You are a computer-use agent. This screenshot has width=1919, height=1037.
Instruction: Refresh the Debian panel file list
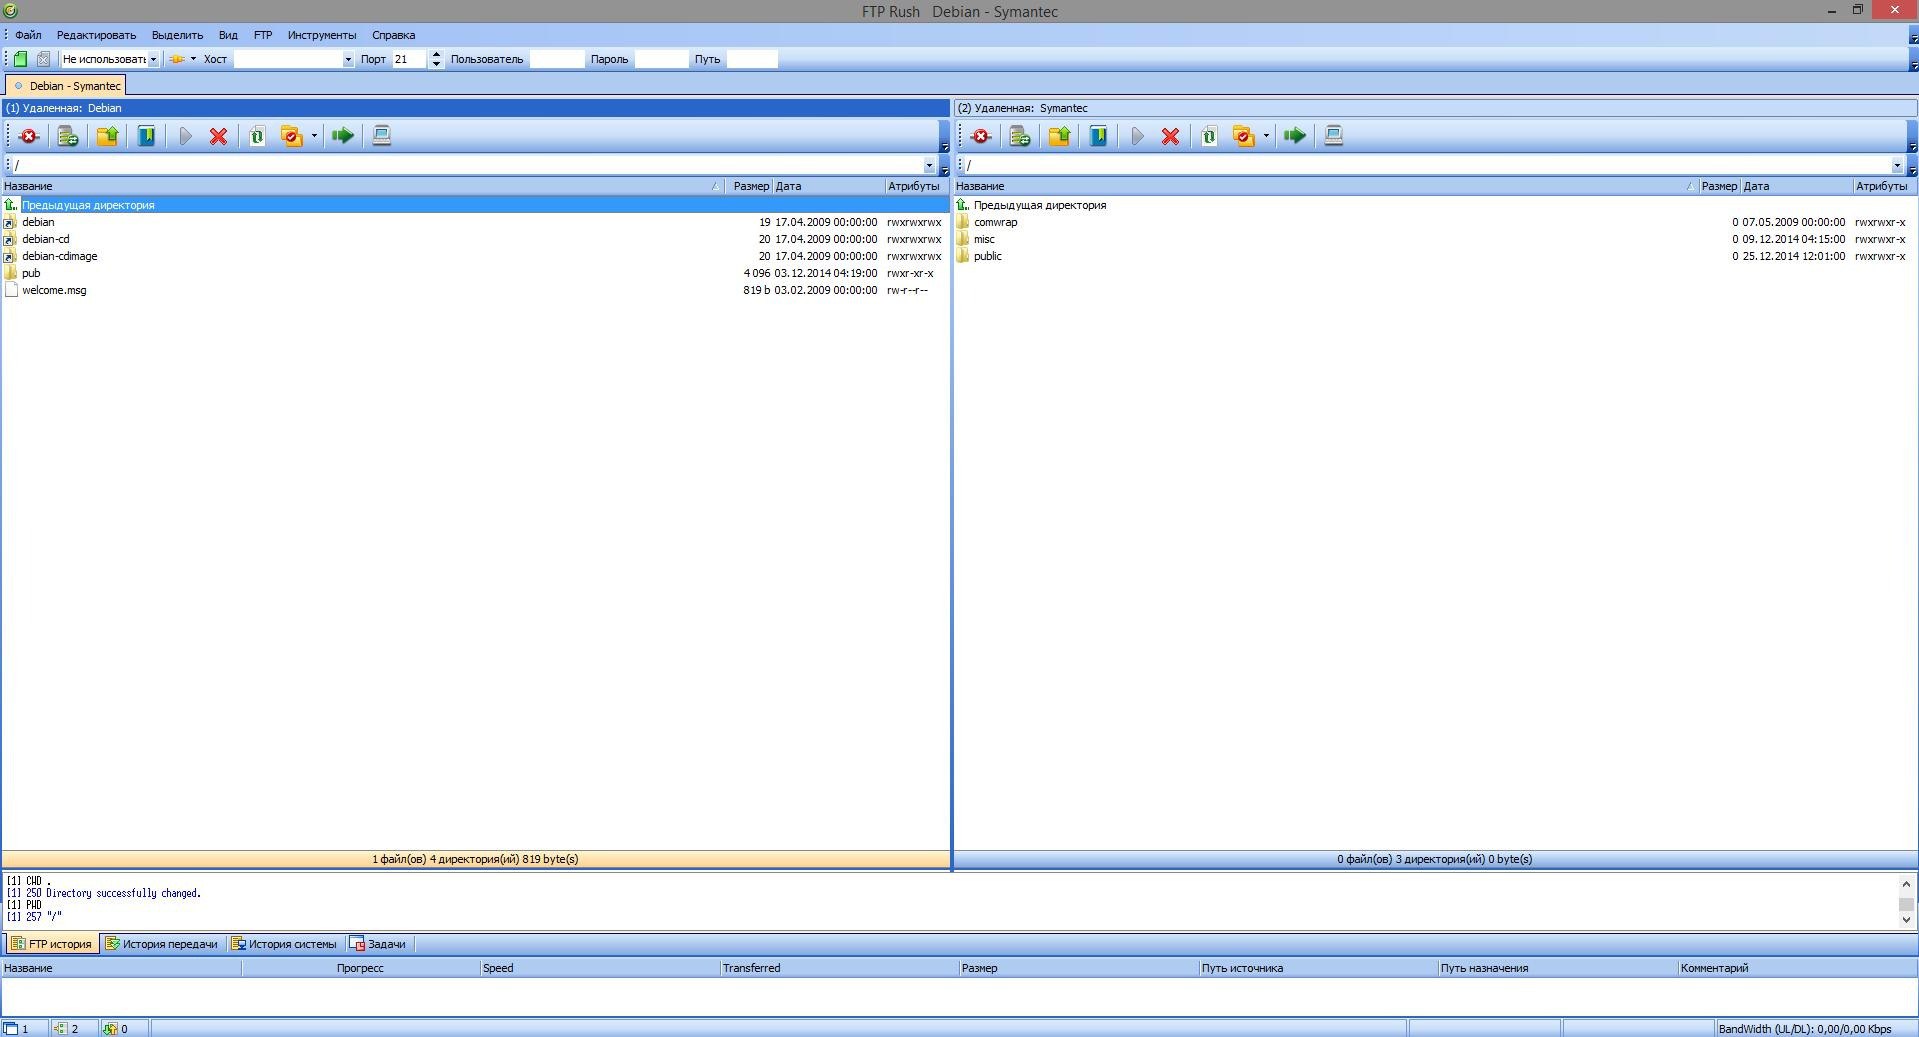pos(257,136)
